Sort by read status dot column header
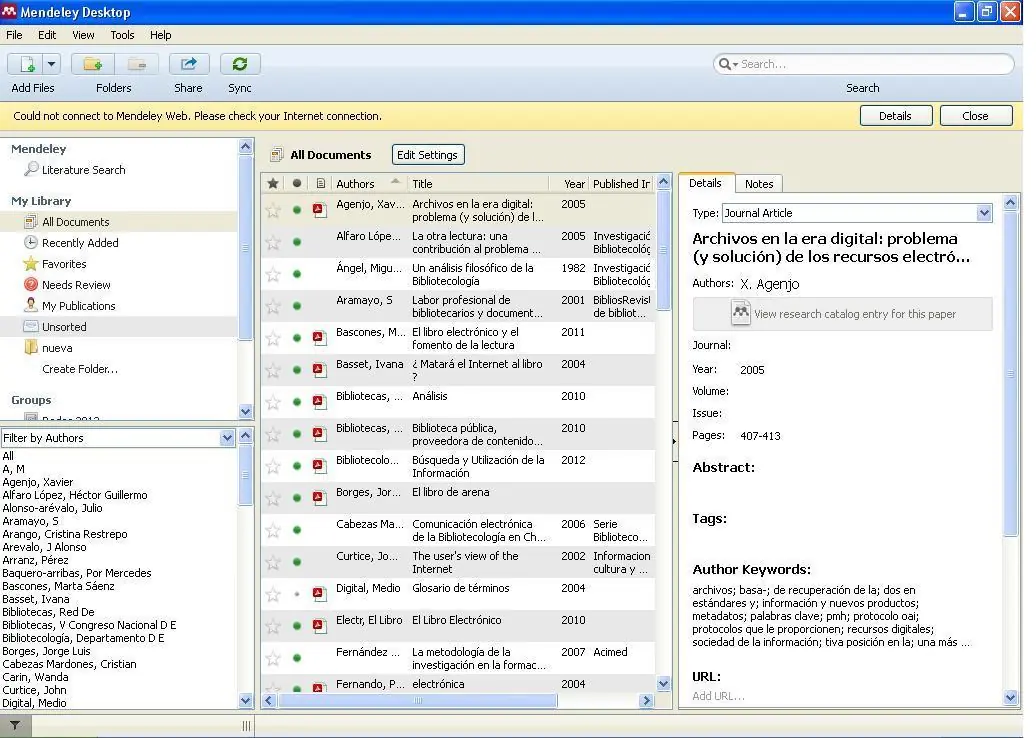The height and width of the screenshot is (738, 1036). 297,184
